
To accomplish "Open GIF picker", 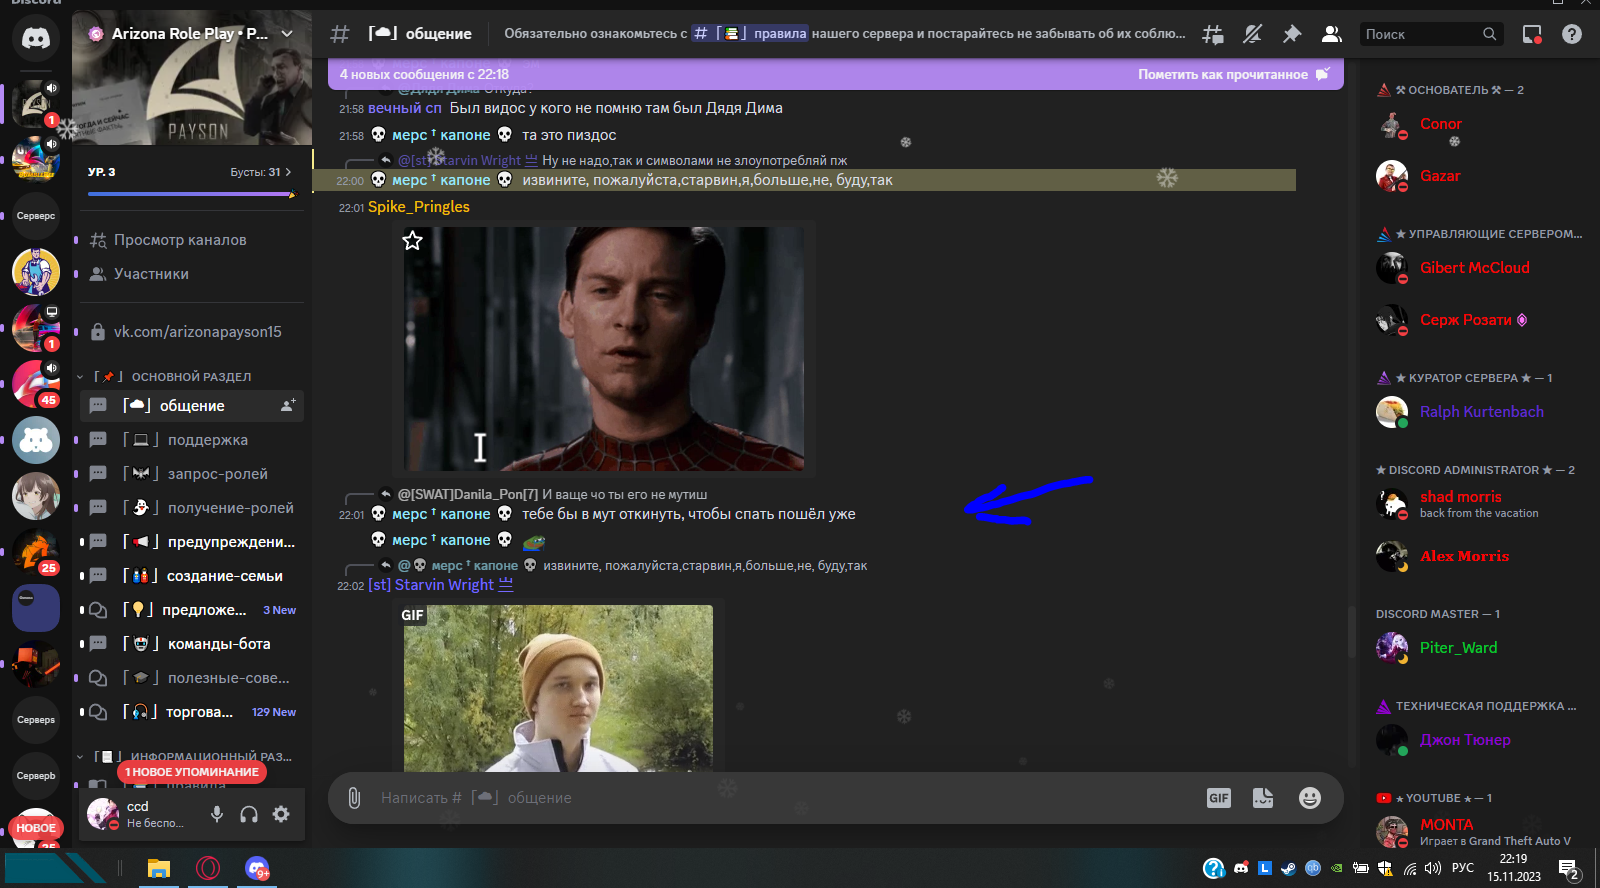I will click(1219, 798).
